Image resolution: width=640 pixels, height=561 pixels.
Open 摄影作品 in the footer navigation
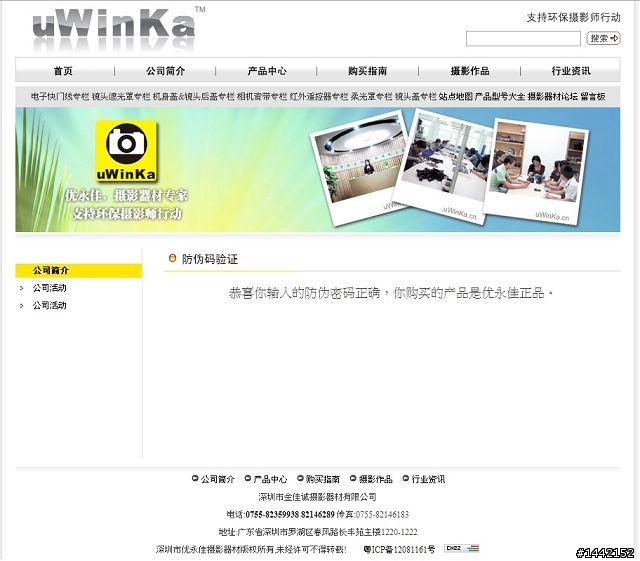coord(376,479)
